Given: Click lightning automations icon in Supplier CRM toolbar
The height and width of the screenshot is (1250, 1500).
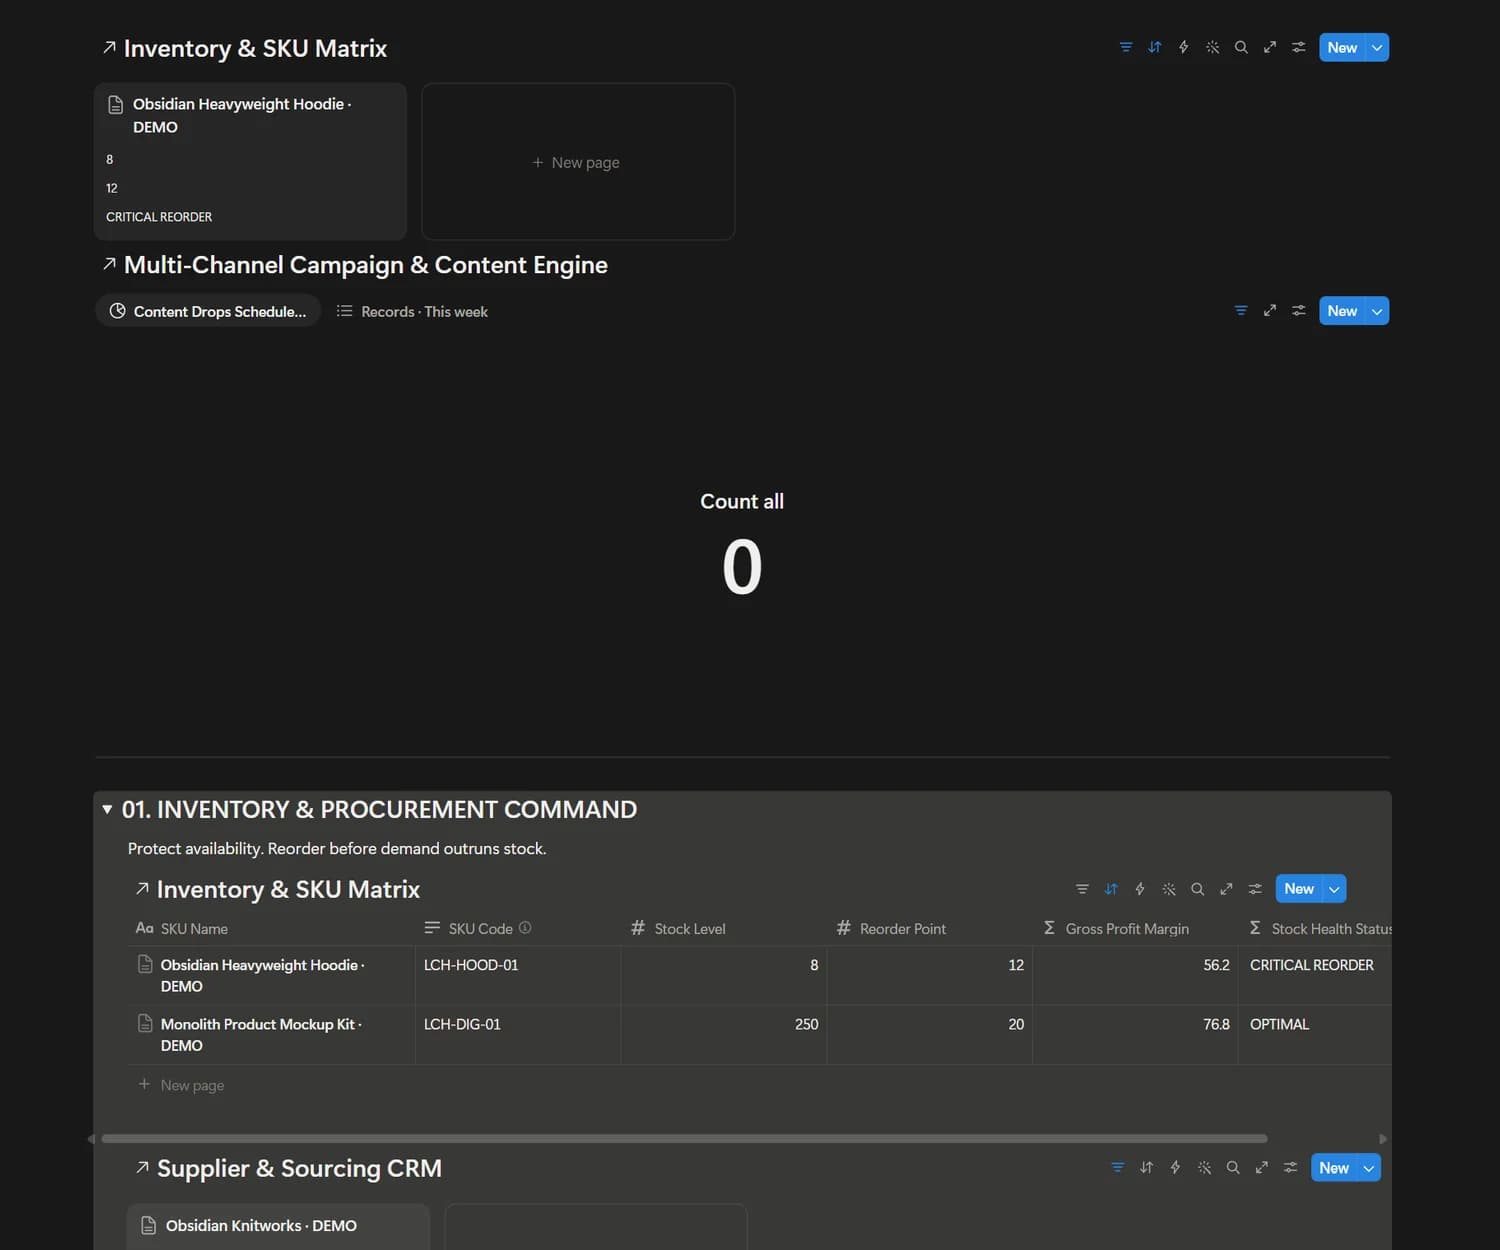Looking at the screenshot, I should 1176,1168.
